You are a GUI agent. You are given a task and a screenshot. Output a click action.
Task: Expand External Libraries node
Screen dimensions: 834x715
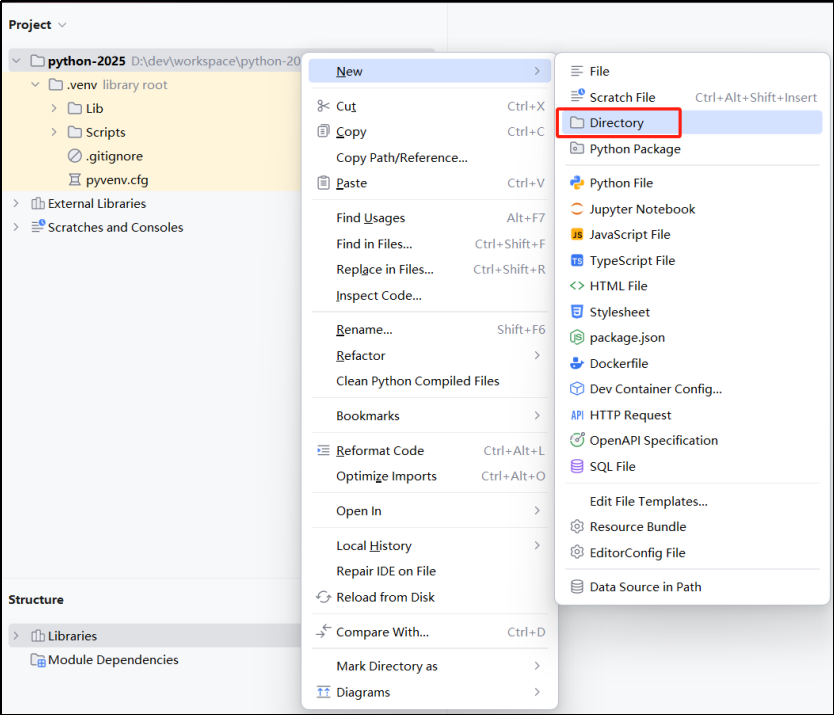[x=16, y=203]
